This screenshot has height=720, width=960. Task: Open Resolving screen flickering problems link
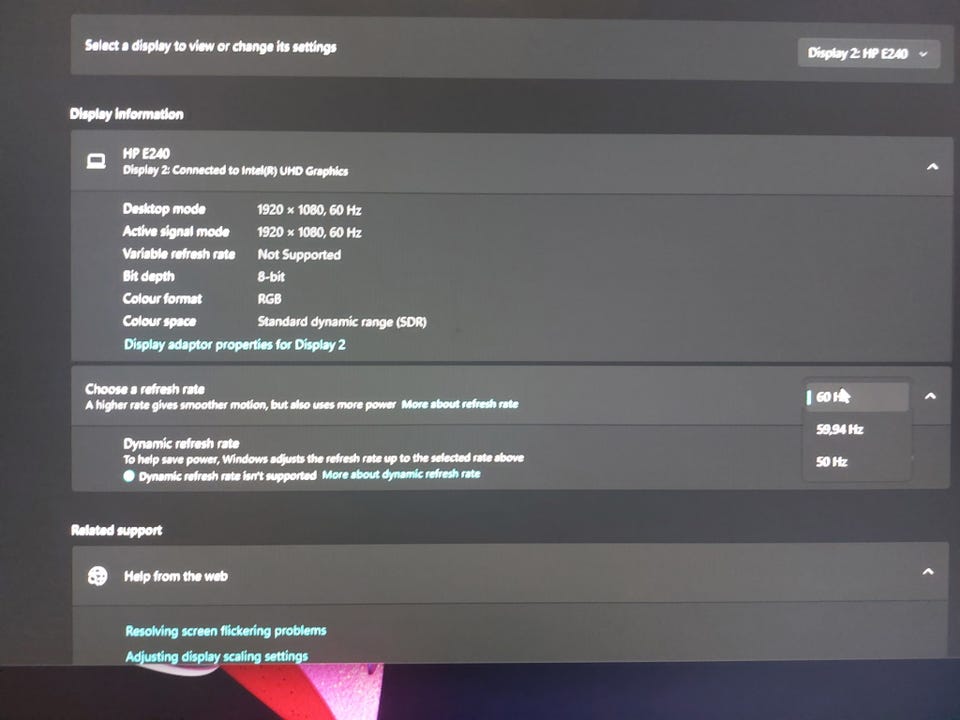point(225,631)
